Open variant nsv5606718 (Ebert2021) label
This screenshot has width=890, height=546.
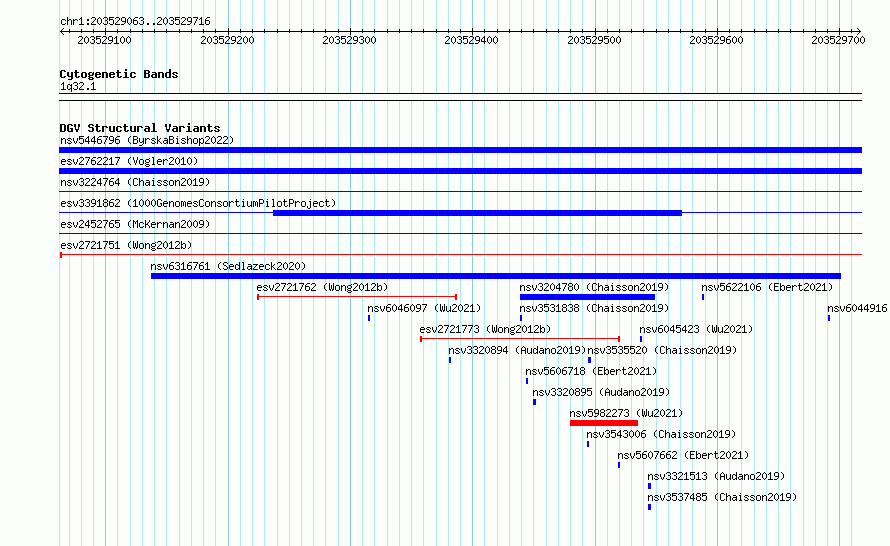591,371
